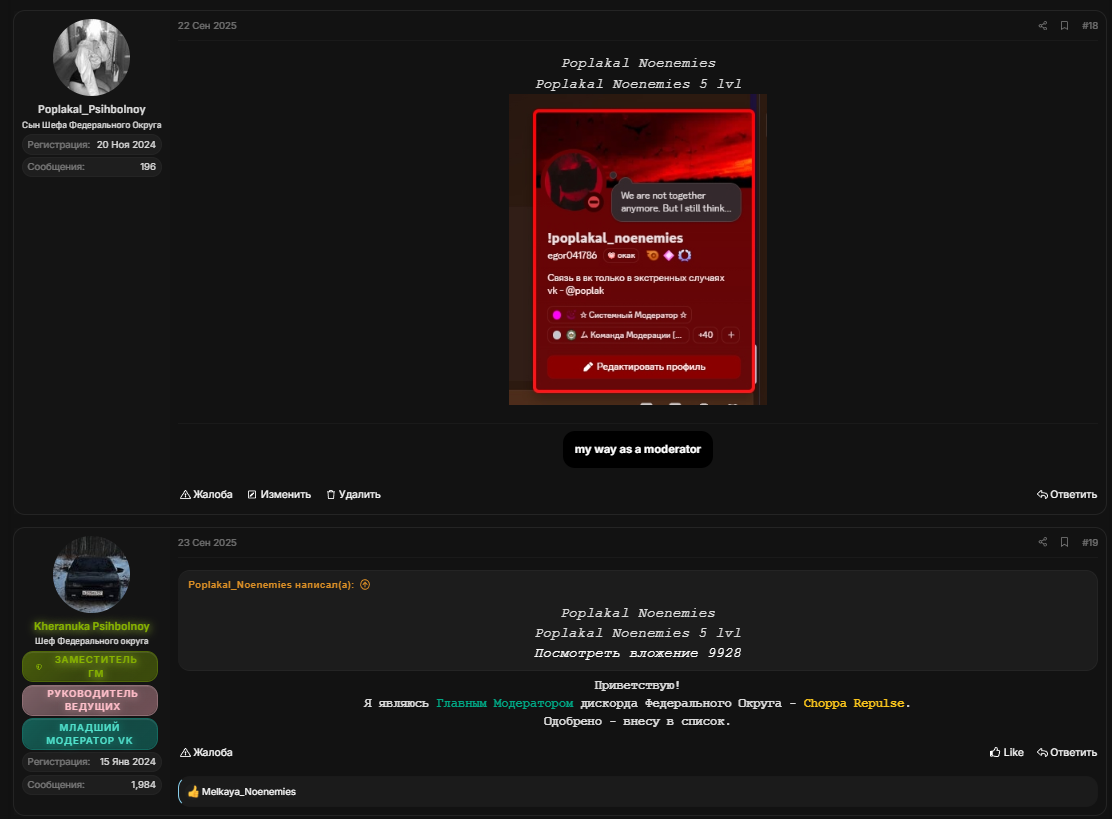Edit post #18 with Изменить

(279, 495)
